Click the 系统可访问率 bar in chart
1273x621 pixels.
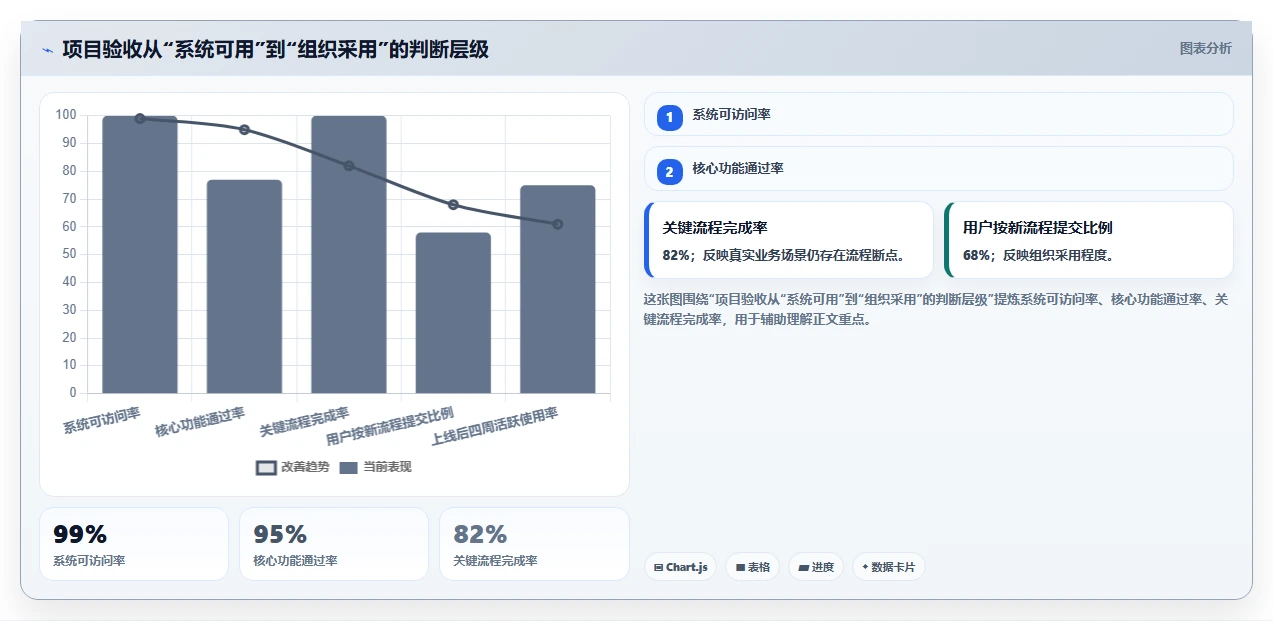click(x=140, y=255)
